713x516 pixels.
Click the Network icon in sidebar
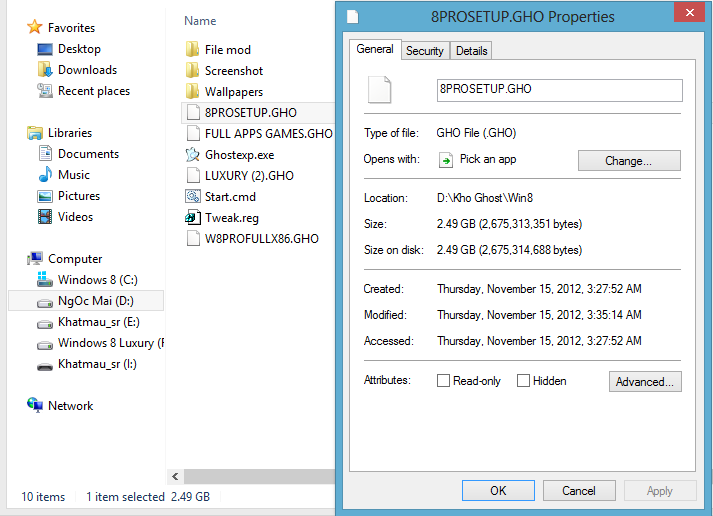point(35,406)
